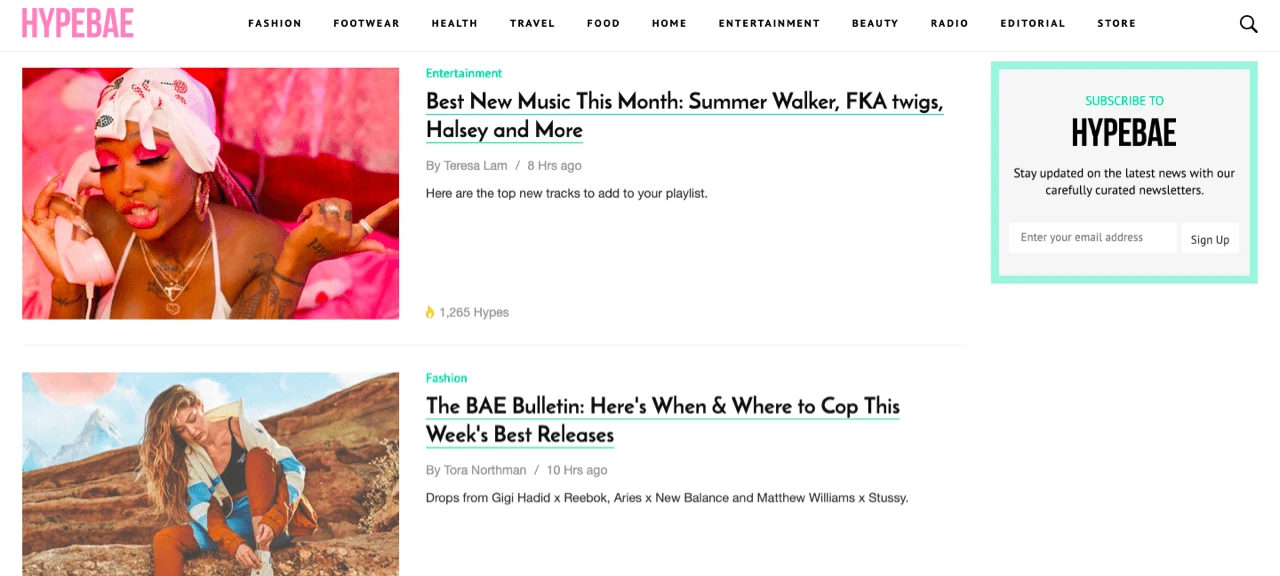Open the desert model article thumbnail
The height and width of the screenshot is (576, 1280).
tap(210, 474)
